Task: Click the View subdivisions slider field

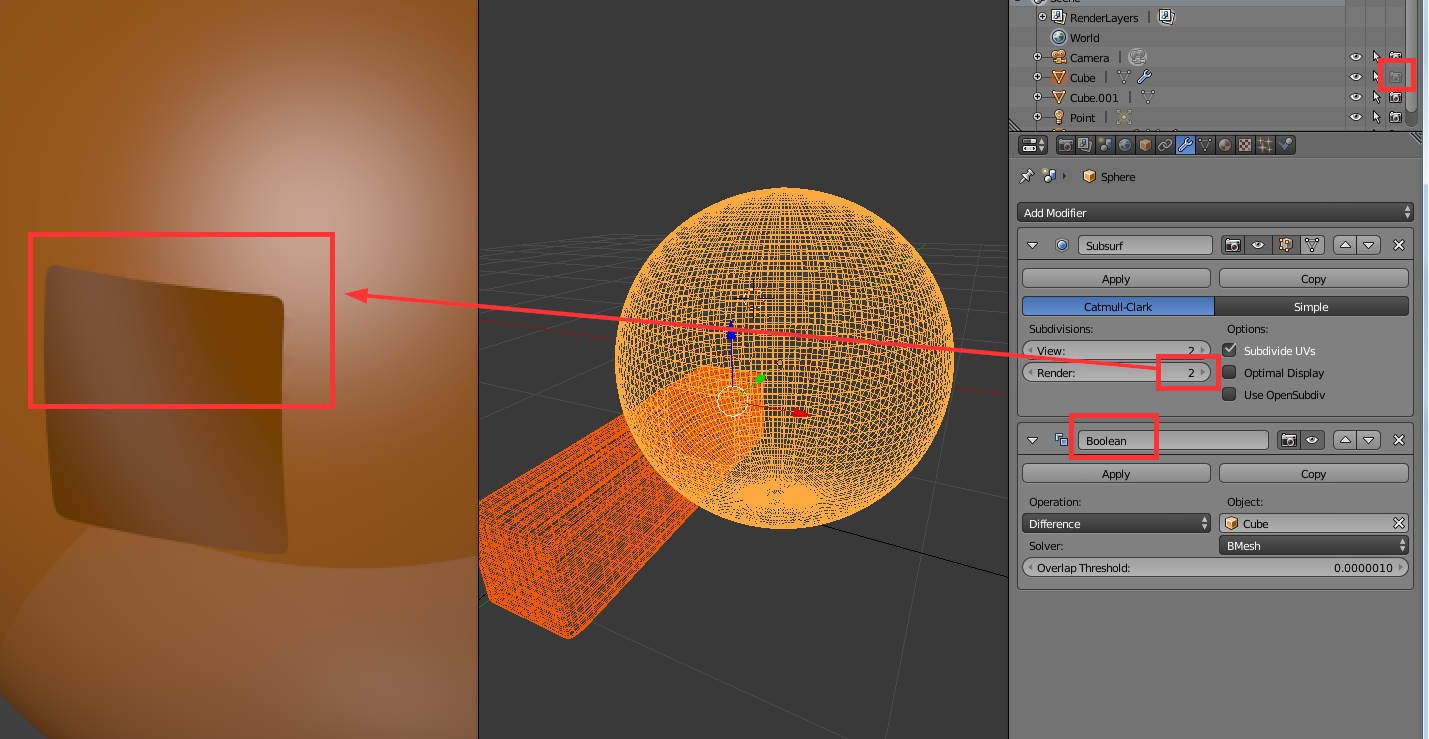Action: (x=1116, y=350)
